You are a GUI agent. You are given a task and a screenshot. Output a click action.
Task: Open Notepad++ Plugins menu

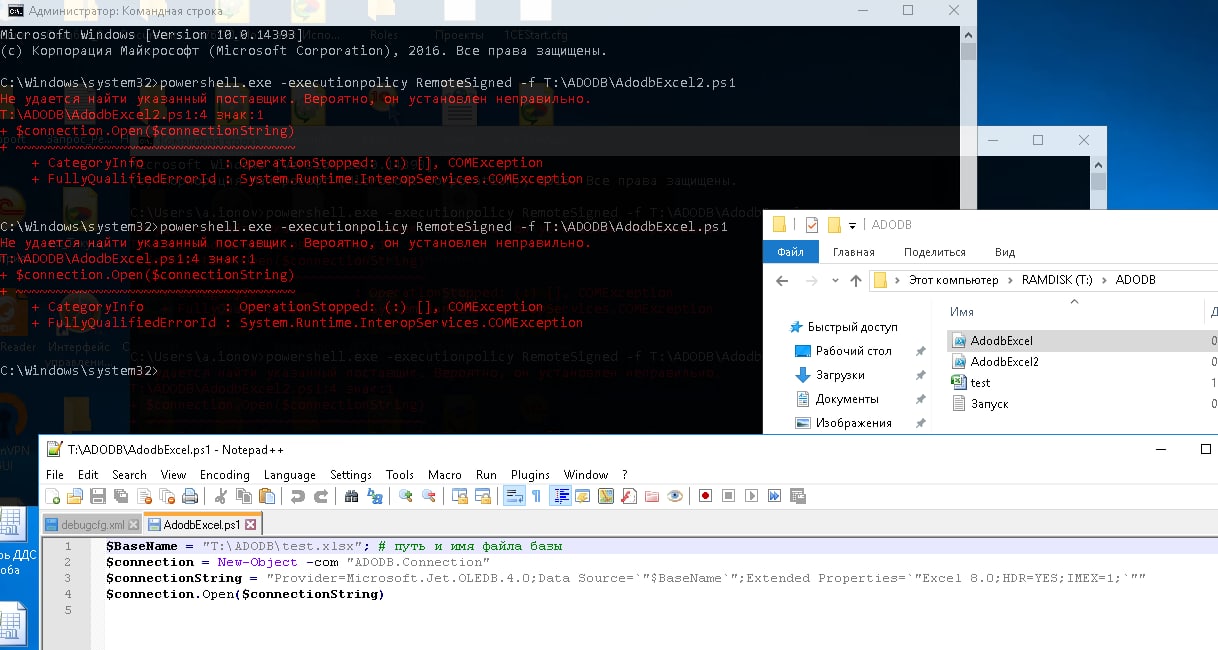(530, 474)
